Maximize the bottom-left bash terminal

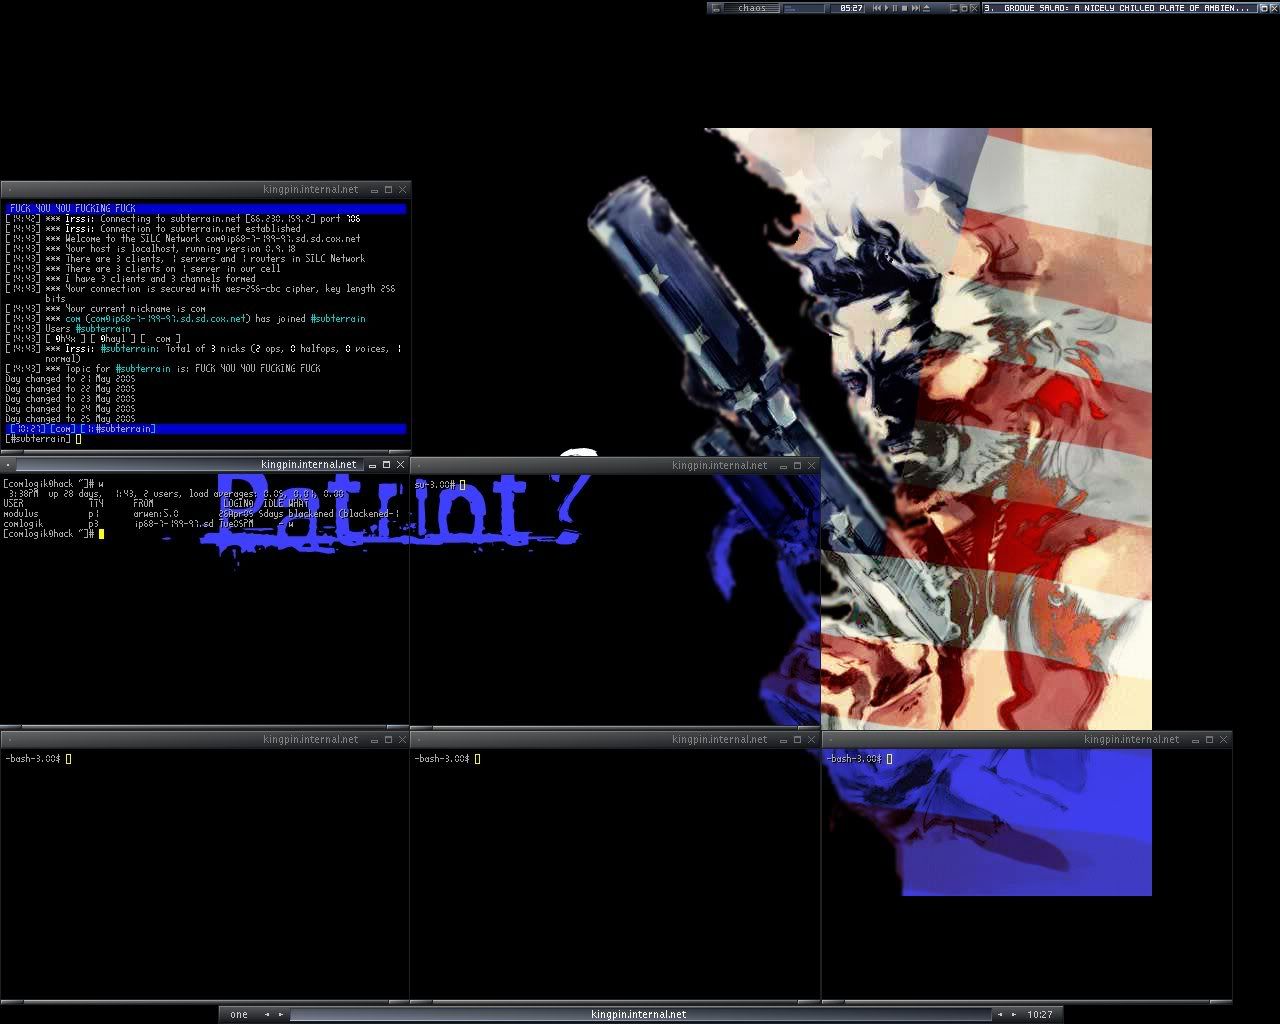[x=388, y=740]
